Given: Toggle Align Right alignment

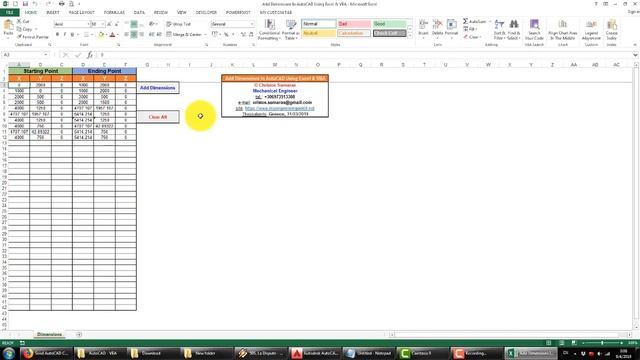Looking at the screenshot, I should 141,35.
